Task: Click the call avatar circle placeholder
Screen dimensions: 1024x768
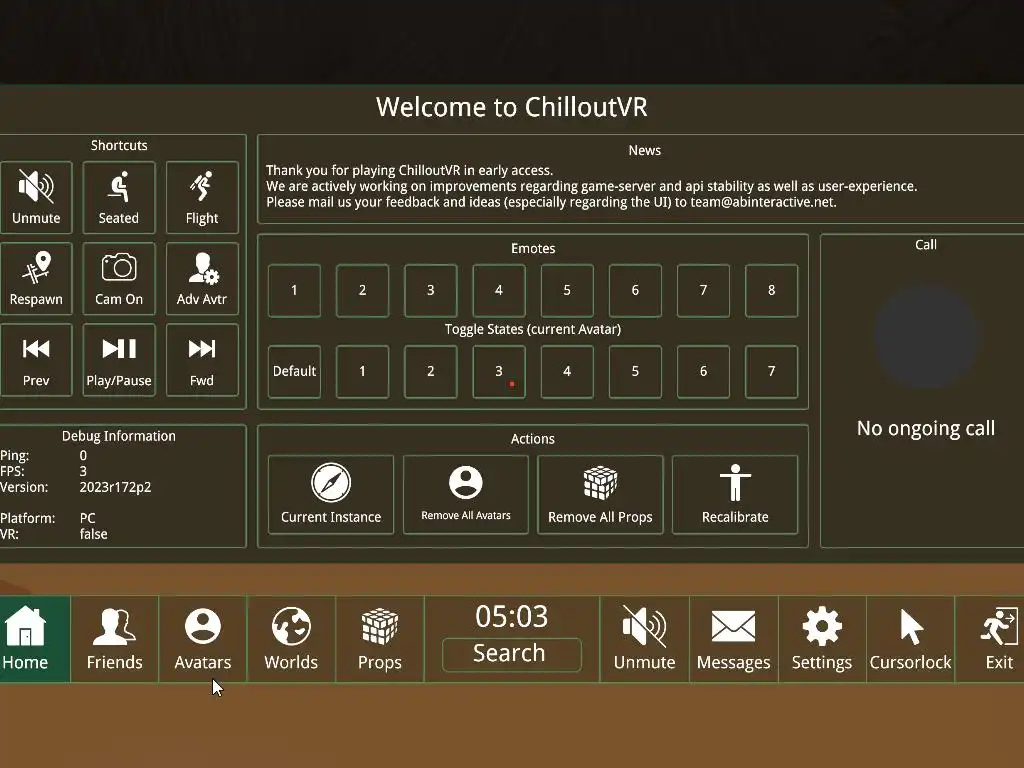Action: point(926,336)
